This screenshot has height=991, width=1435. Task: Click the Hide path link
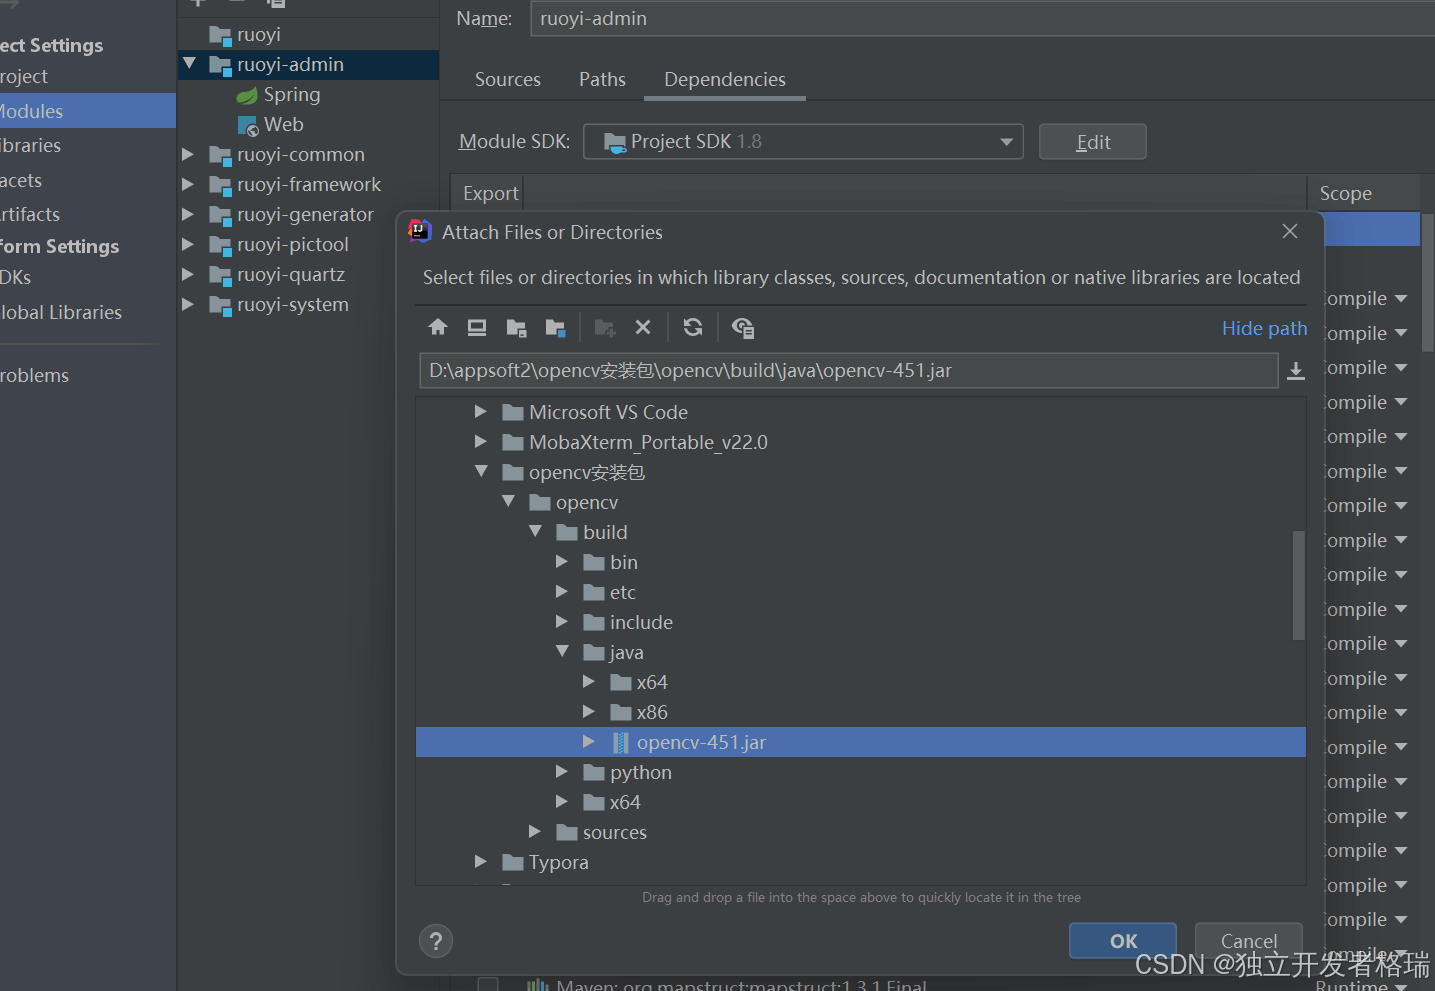click(1264, 328)
